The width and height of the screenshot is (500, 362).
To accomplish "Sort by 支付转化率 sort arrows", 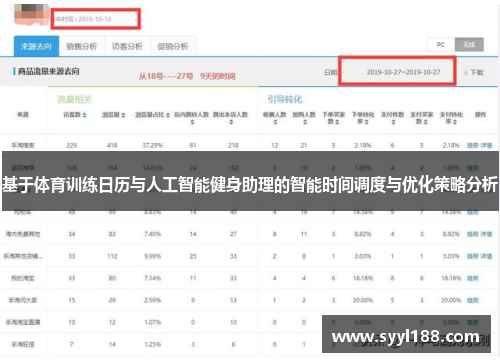I will pyautogui.click(x=455, y=122).
